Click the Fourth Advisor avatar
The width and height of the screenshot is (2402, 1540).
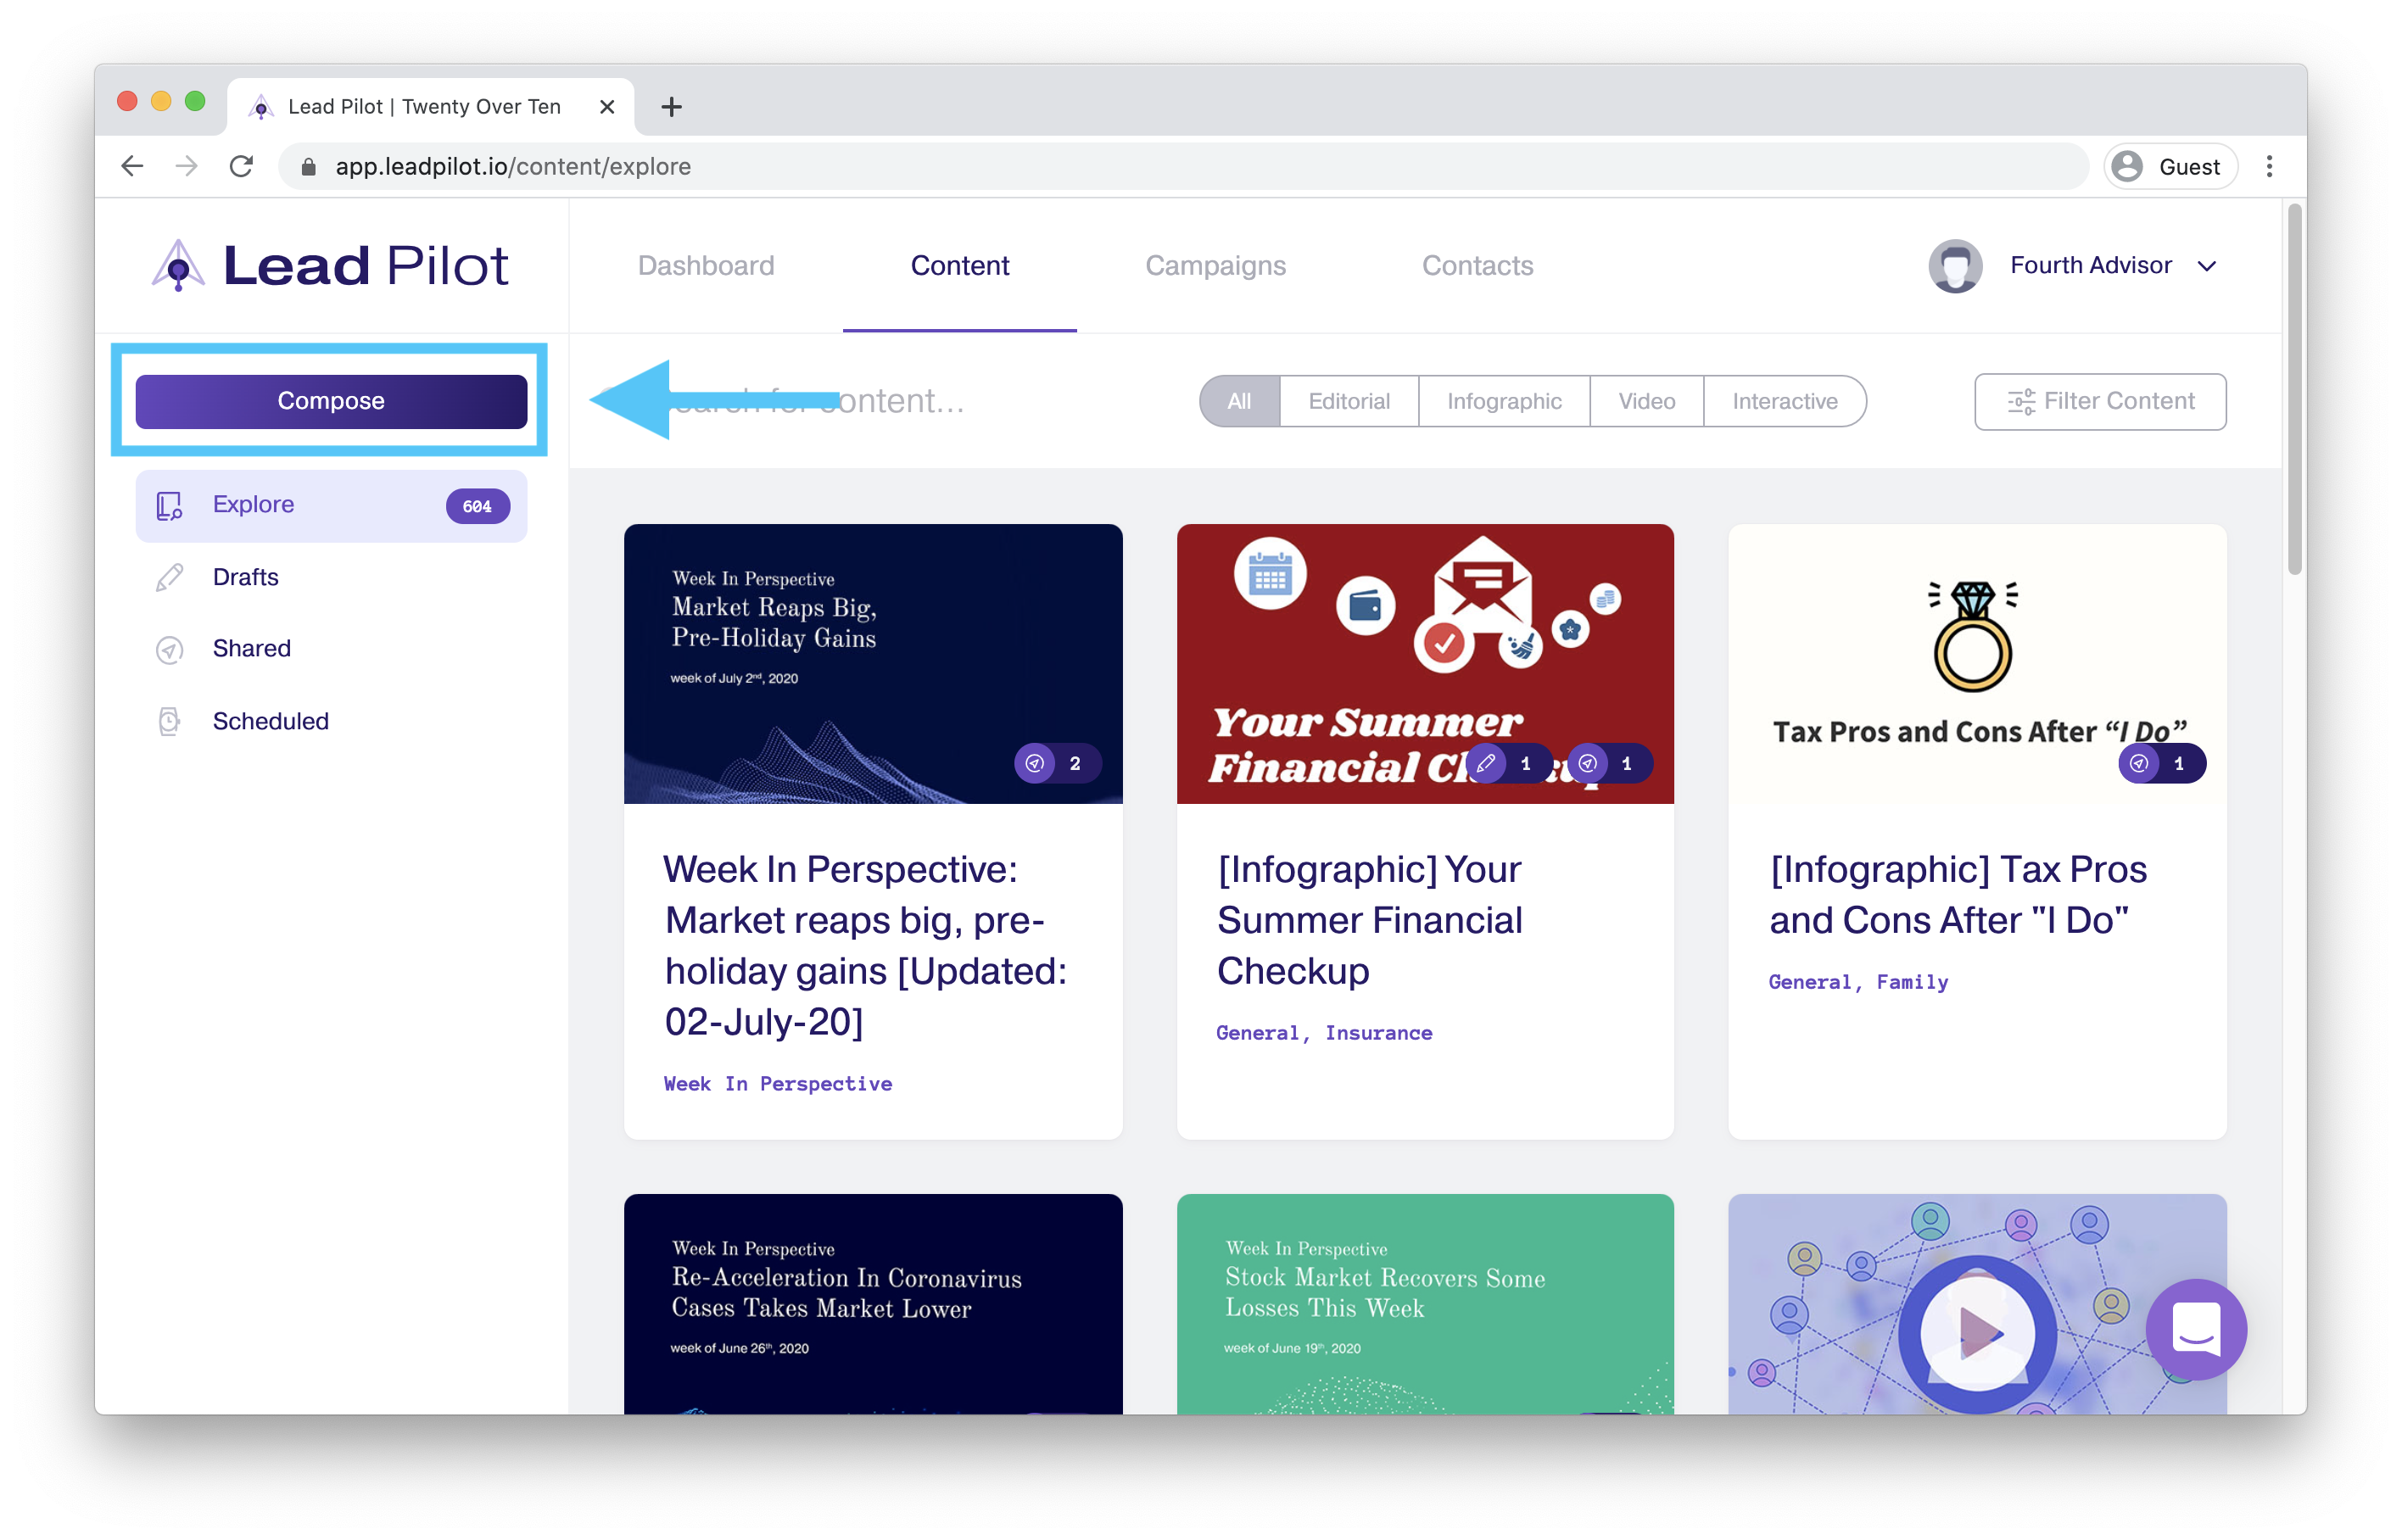pos(1955,266)
